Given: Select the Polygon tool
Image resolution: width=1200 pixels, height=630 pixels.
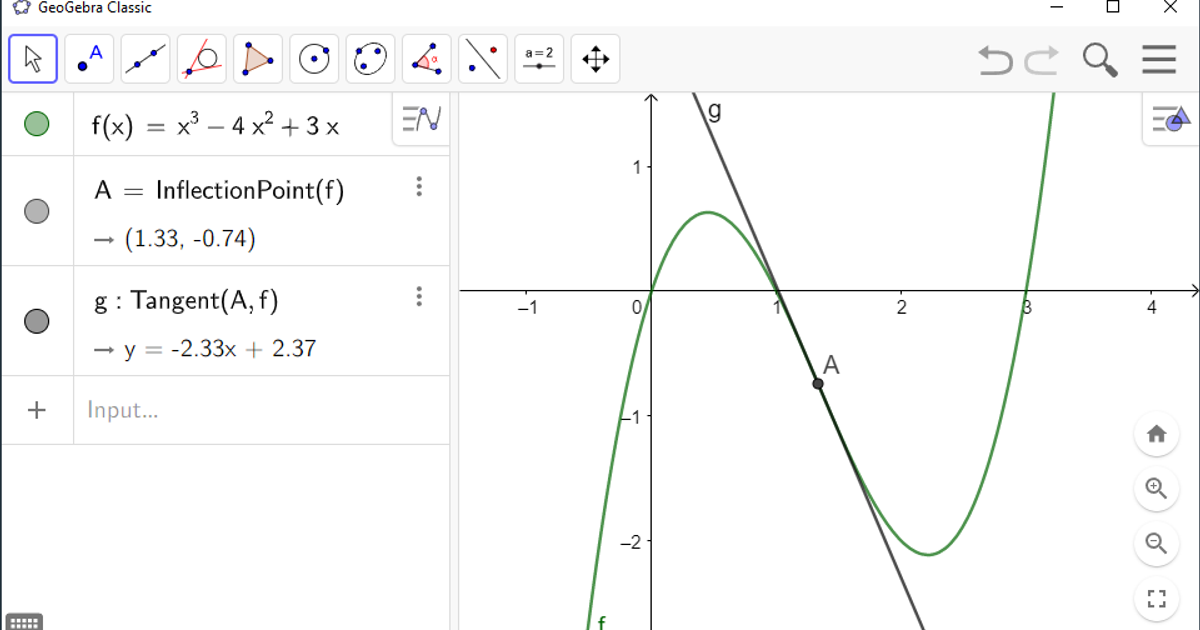Looking at the screenshot, I should [x=257, y=58].
